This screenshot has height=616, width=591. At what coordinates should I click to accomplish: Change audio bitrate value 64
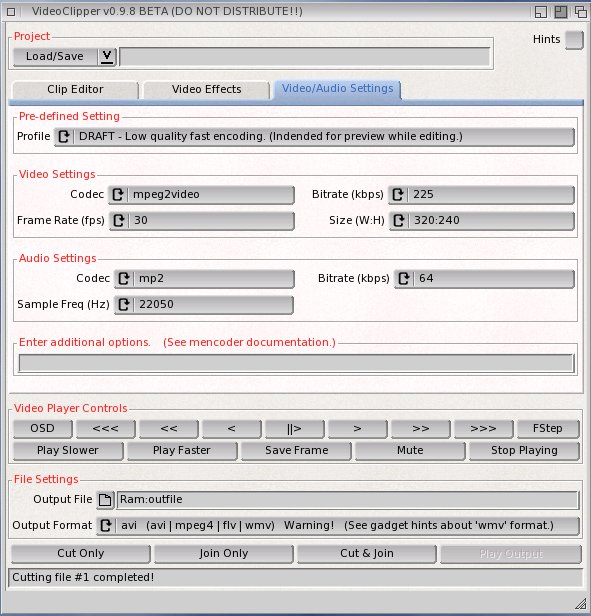tap(484, 279)
